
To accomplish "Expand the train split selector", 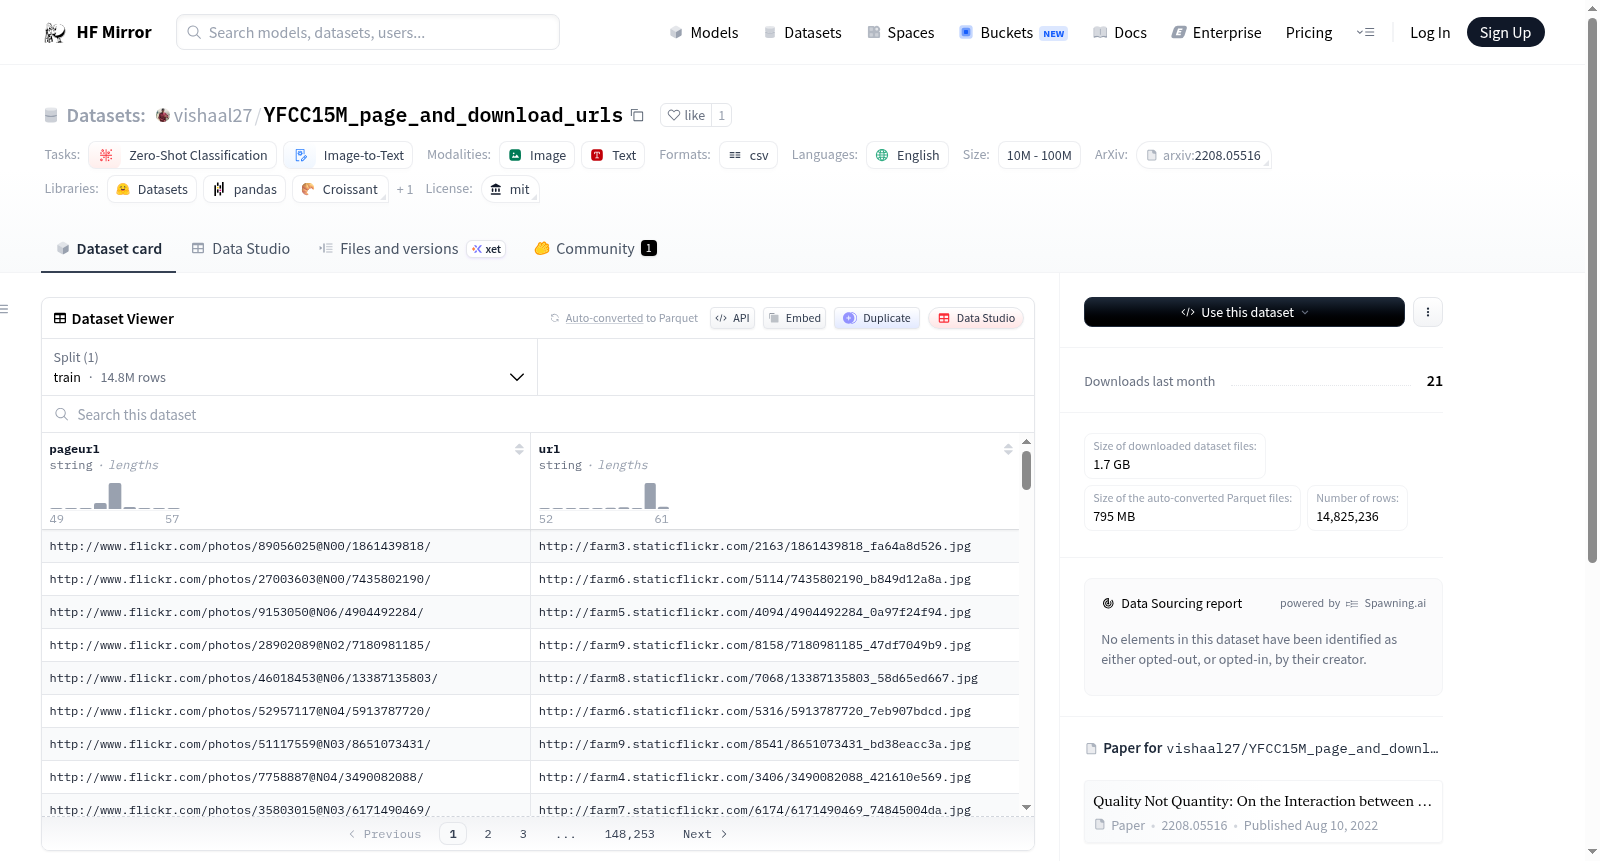I will click(x=289, y=368).
